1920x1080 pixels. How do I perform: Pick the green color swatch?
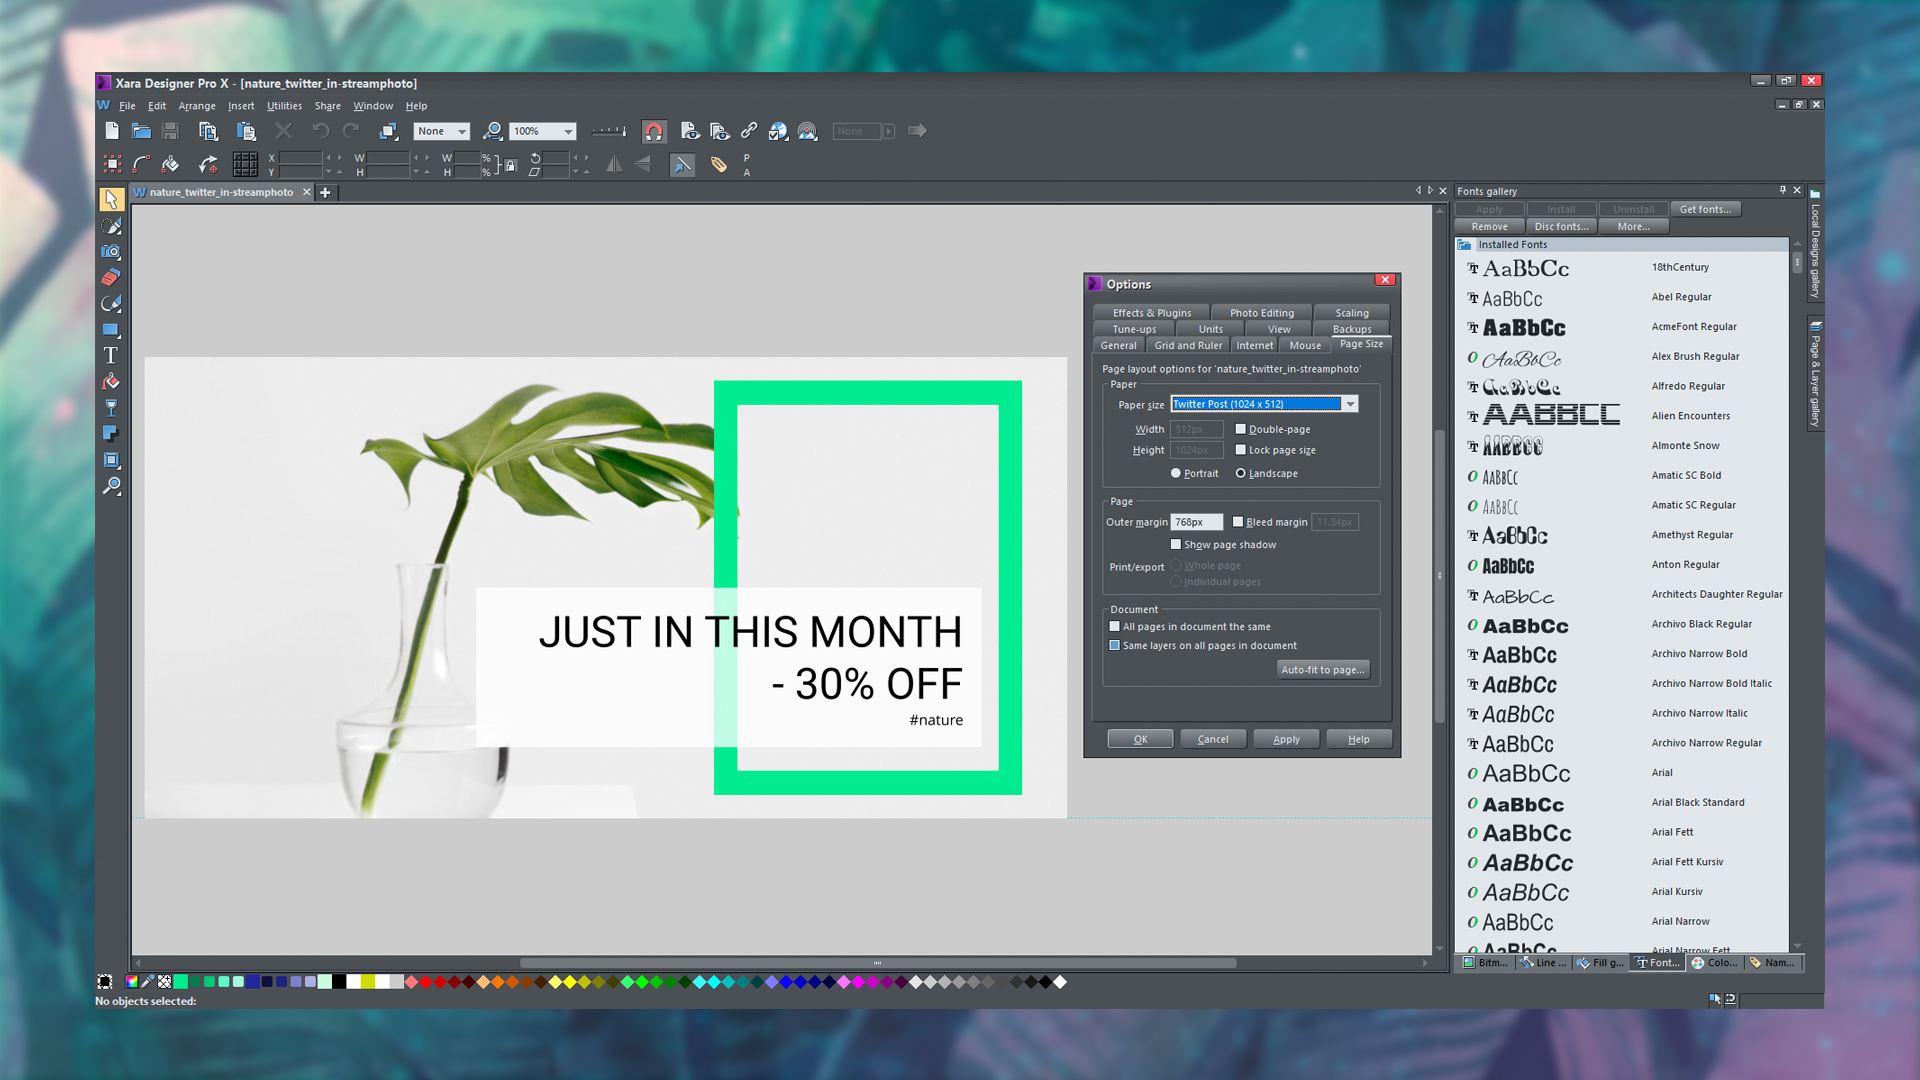[x=182, y=982]
